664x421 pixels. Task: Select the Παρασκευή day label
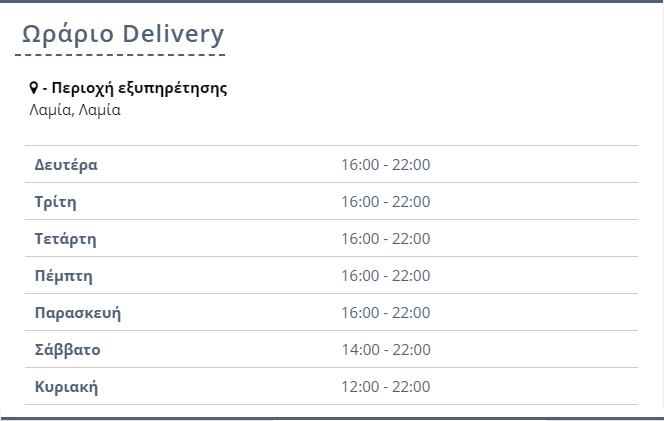(78, 313)
